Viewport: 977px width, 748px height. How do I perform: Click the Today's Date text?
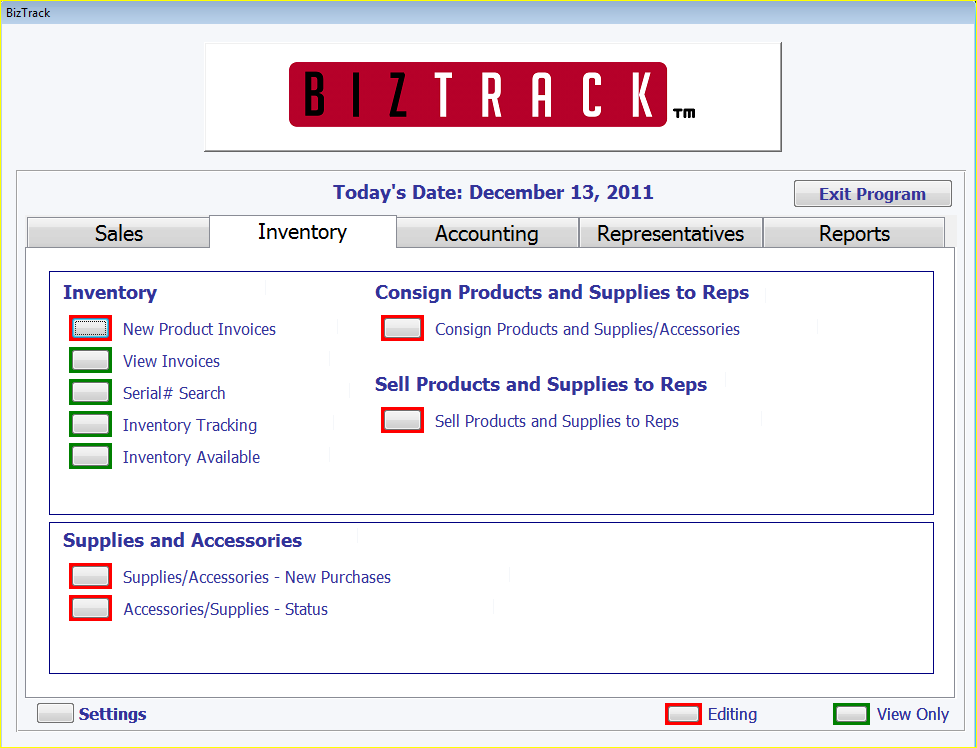493,192
